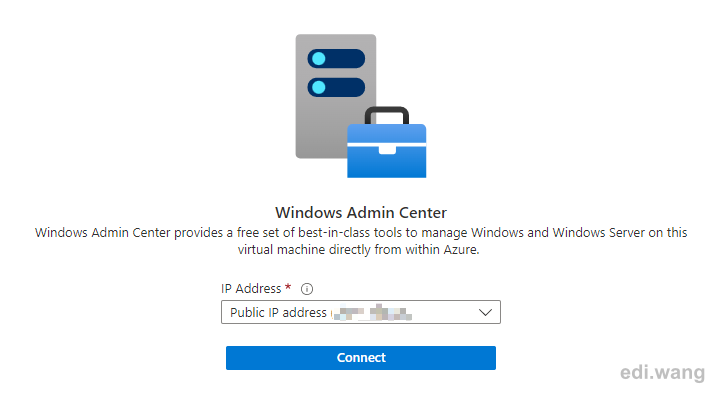The image size is (720, 397).
Task: Click the bottom server drive light
Action: pyautogui.click(x=319, y=87)
